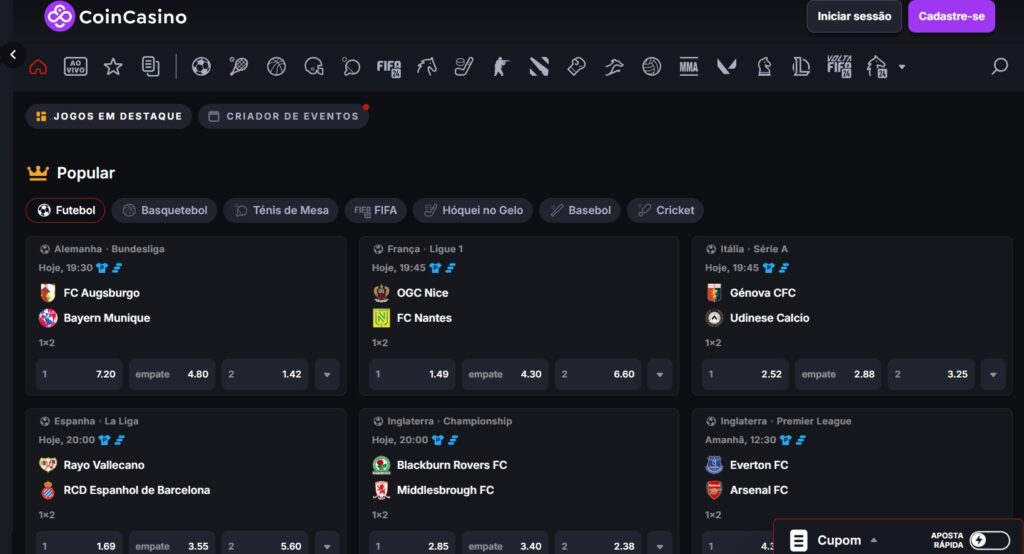Bet on empate 2.88 for Génova match
The width and height of the screenshot is (1024, 554).
pos(838,374)
